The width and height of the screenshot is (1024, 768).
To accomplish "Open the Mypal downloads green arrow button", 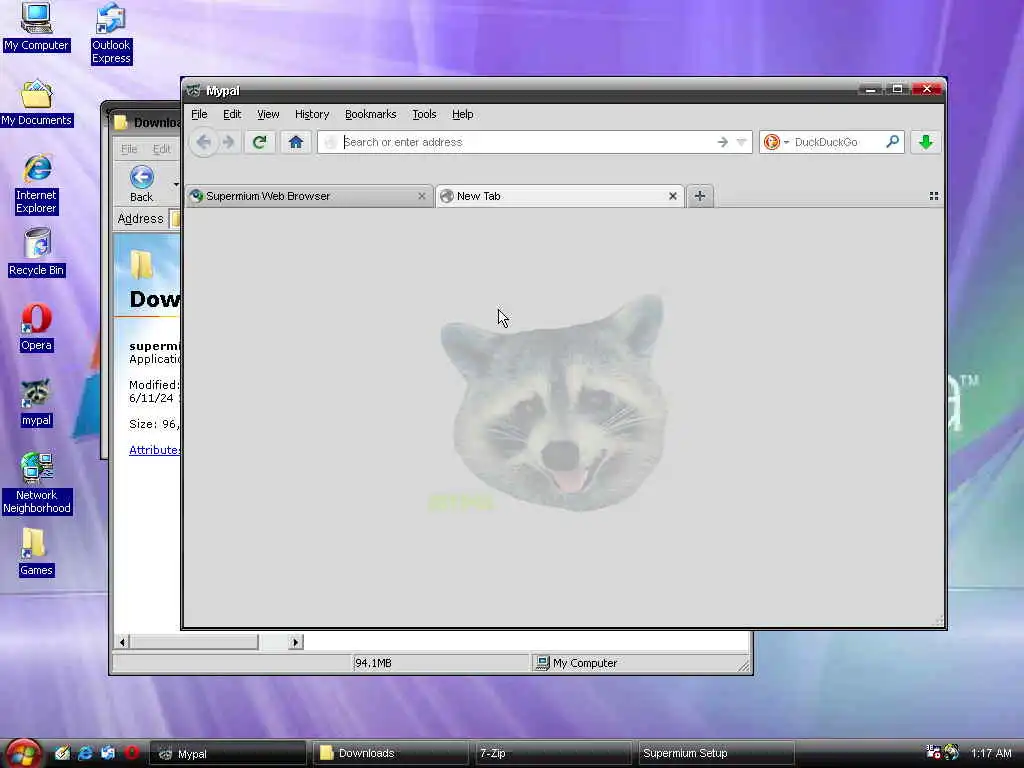I will [x=925, y=142].
